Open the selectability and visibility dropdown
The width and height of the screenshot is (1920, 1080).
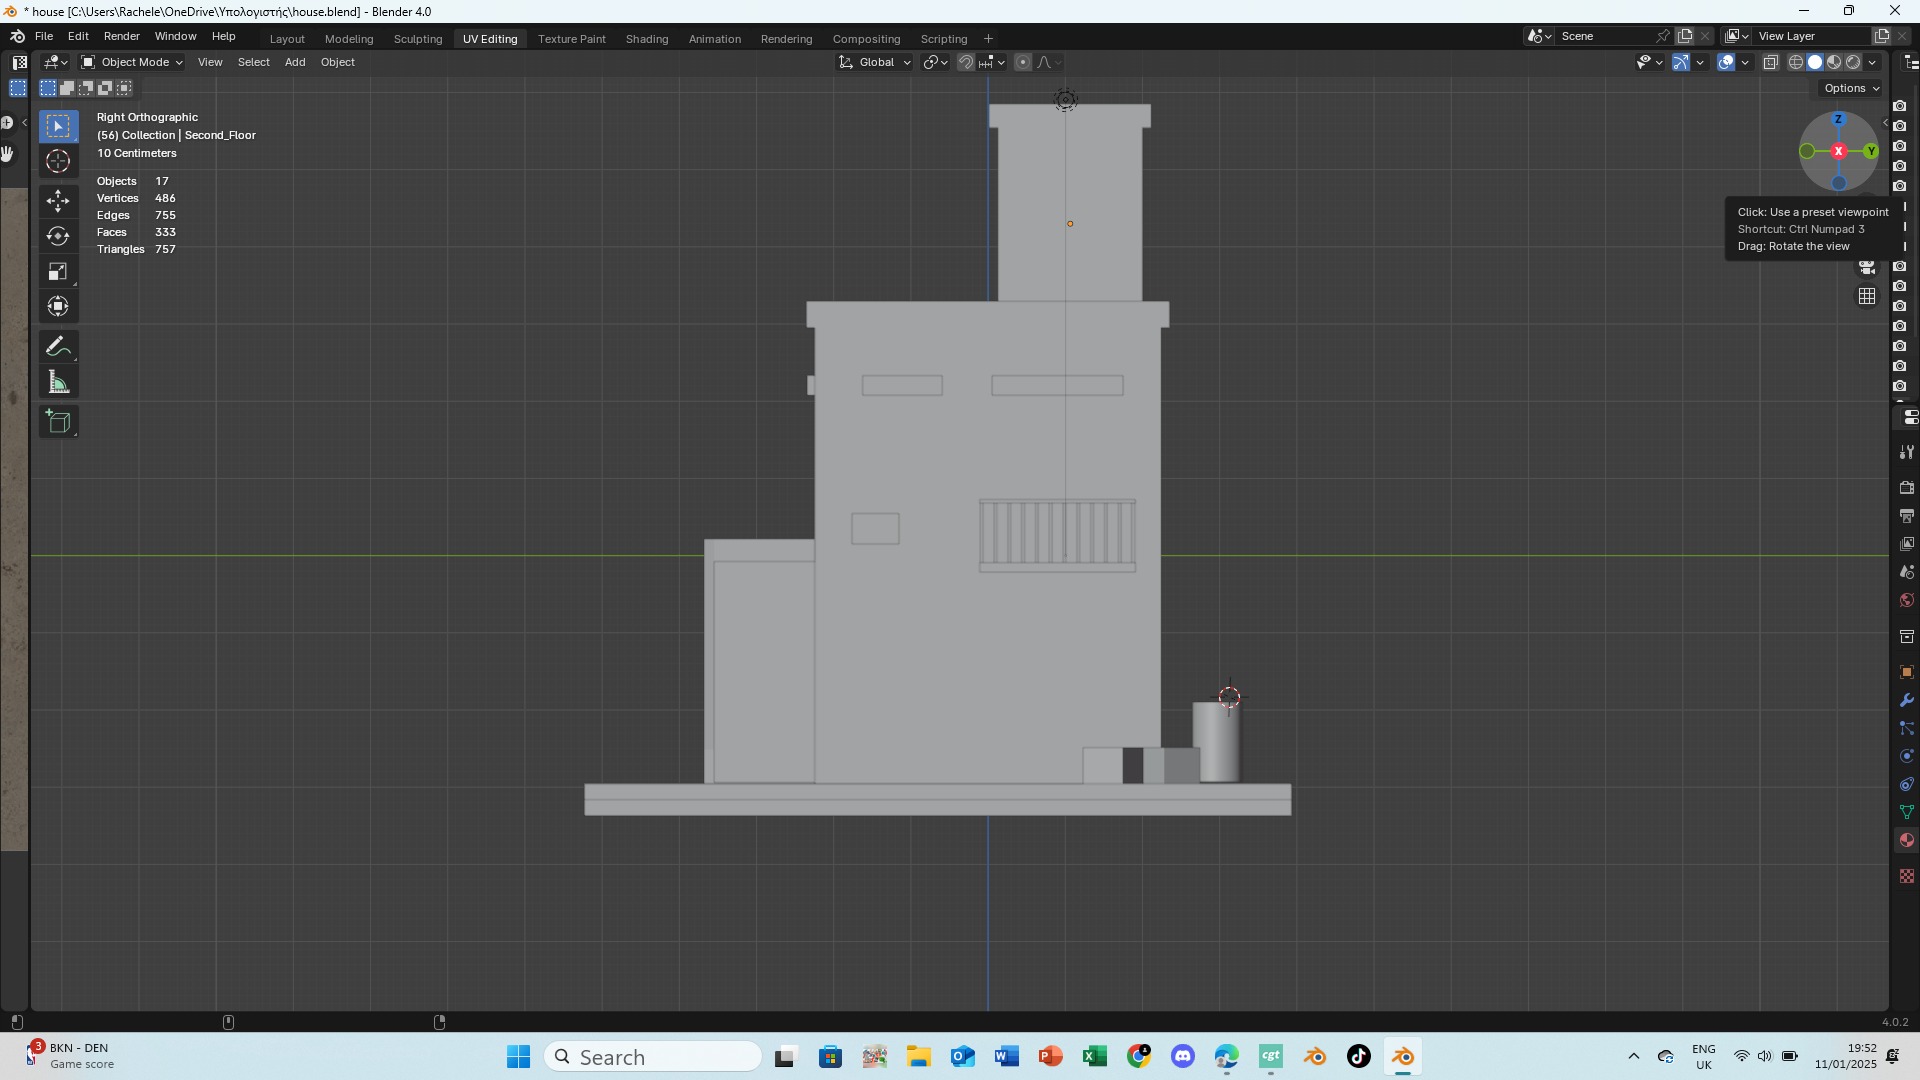point(1649,62)
